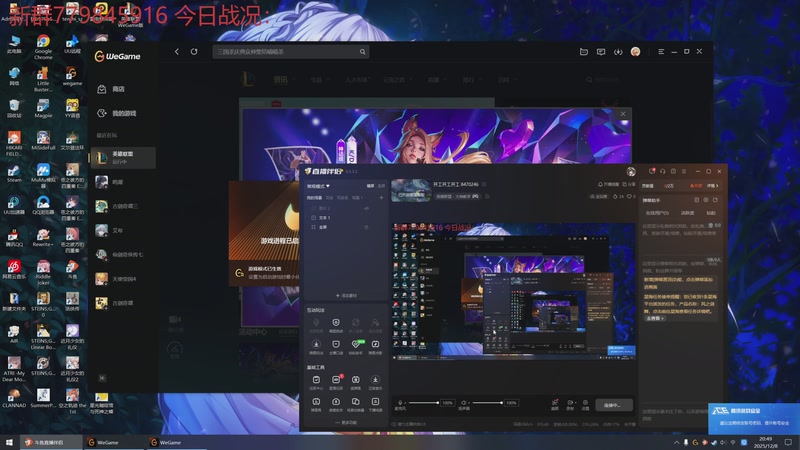Screen dimensions: 800x450
Task: Open Steam desktop icon
Action: 14,173
